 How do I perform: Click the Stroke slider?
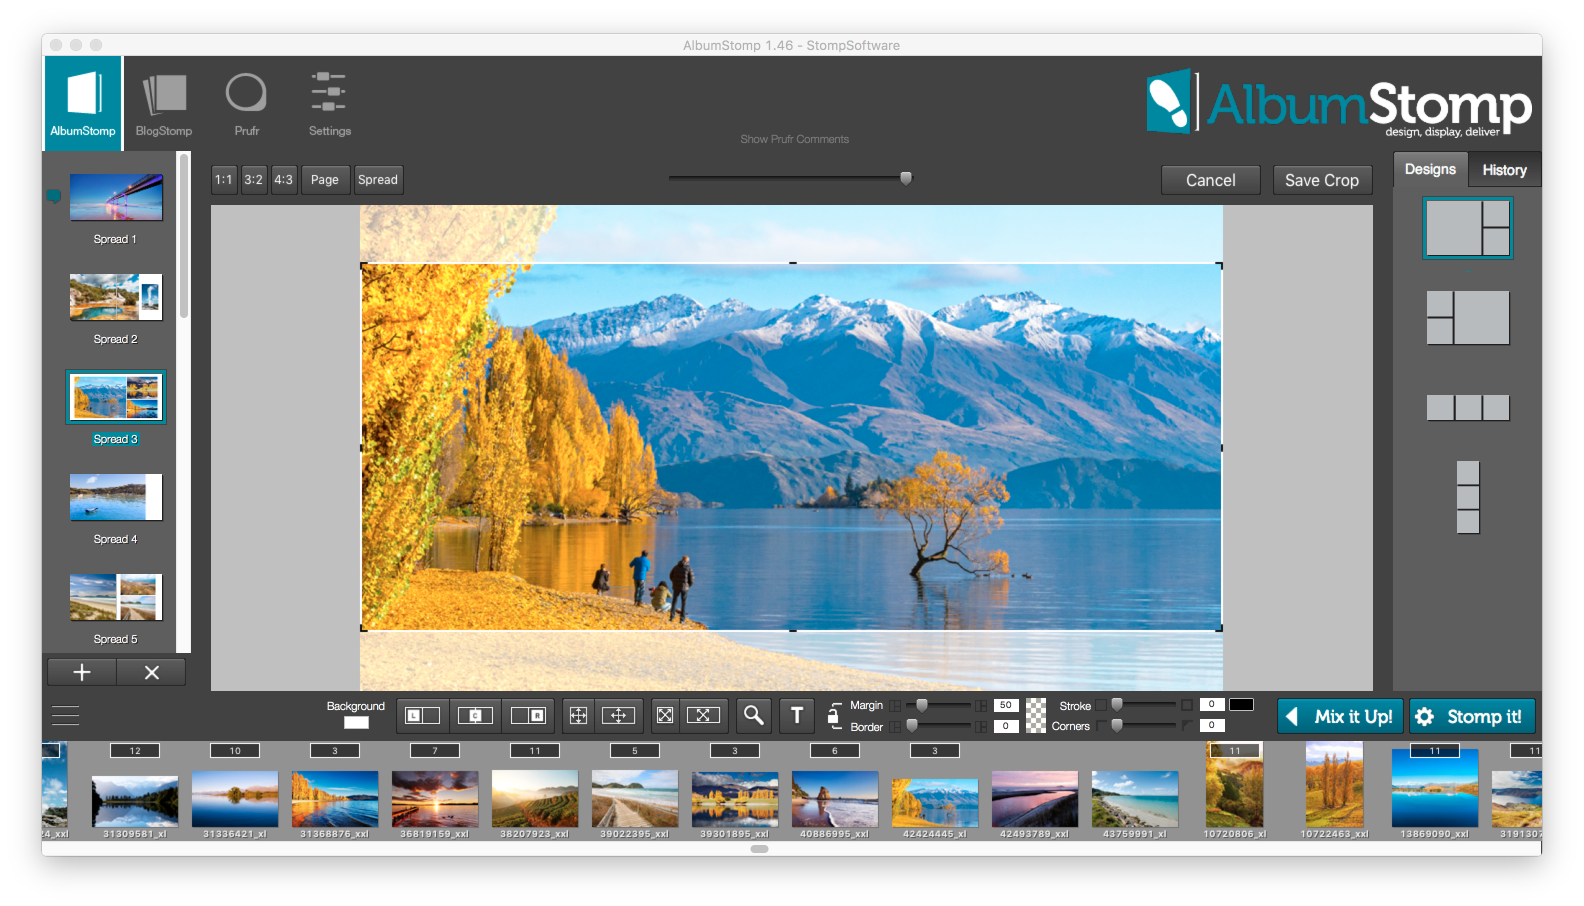tap(1144, 705)
